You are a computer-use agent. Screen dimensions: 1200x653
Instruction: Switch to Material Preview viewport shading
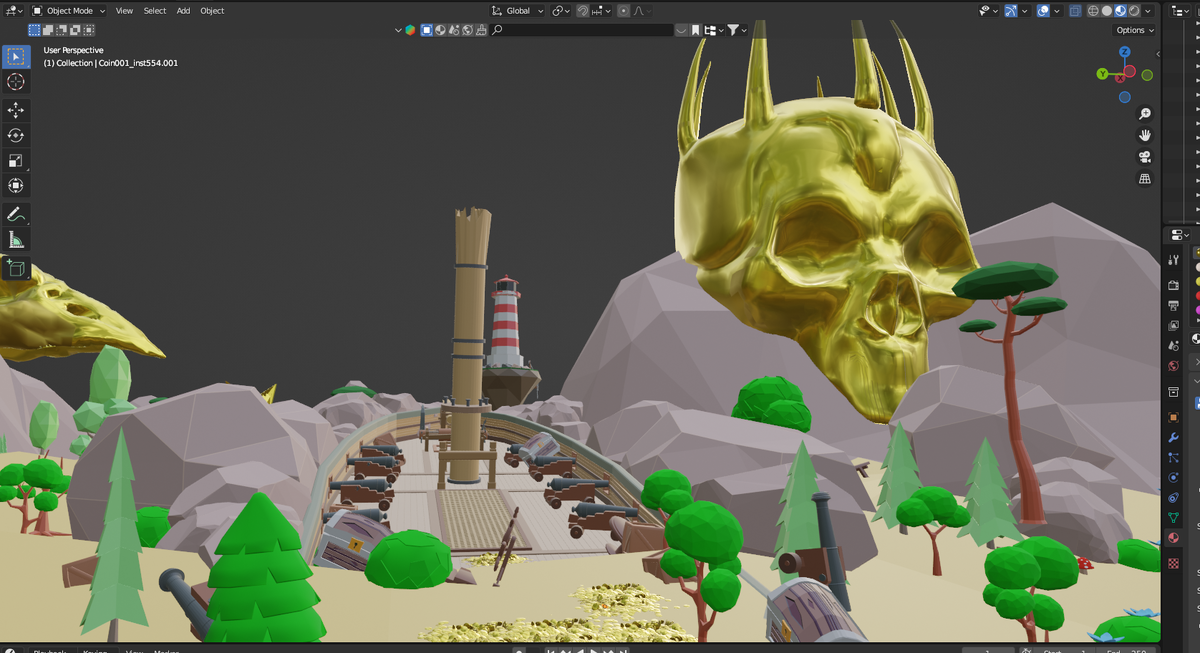coord(1120,11)
